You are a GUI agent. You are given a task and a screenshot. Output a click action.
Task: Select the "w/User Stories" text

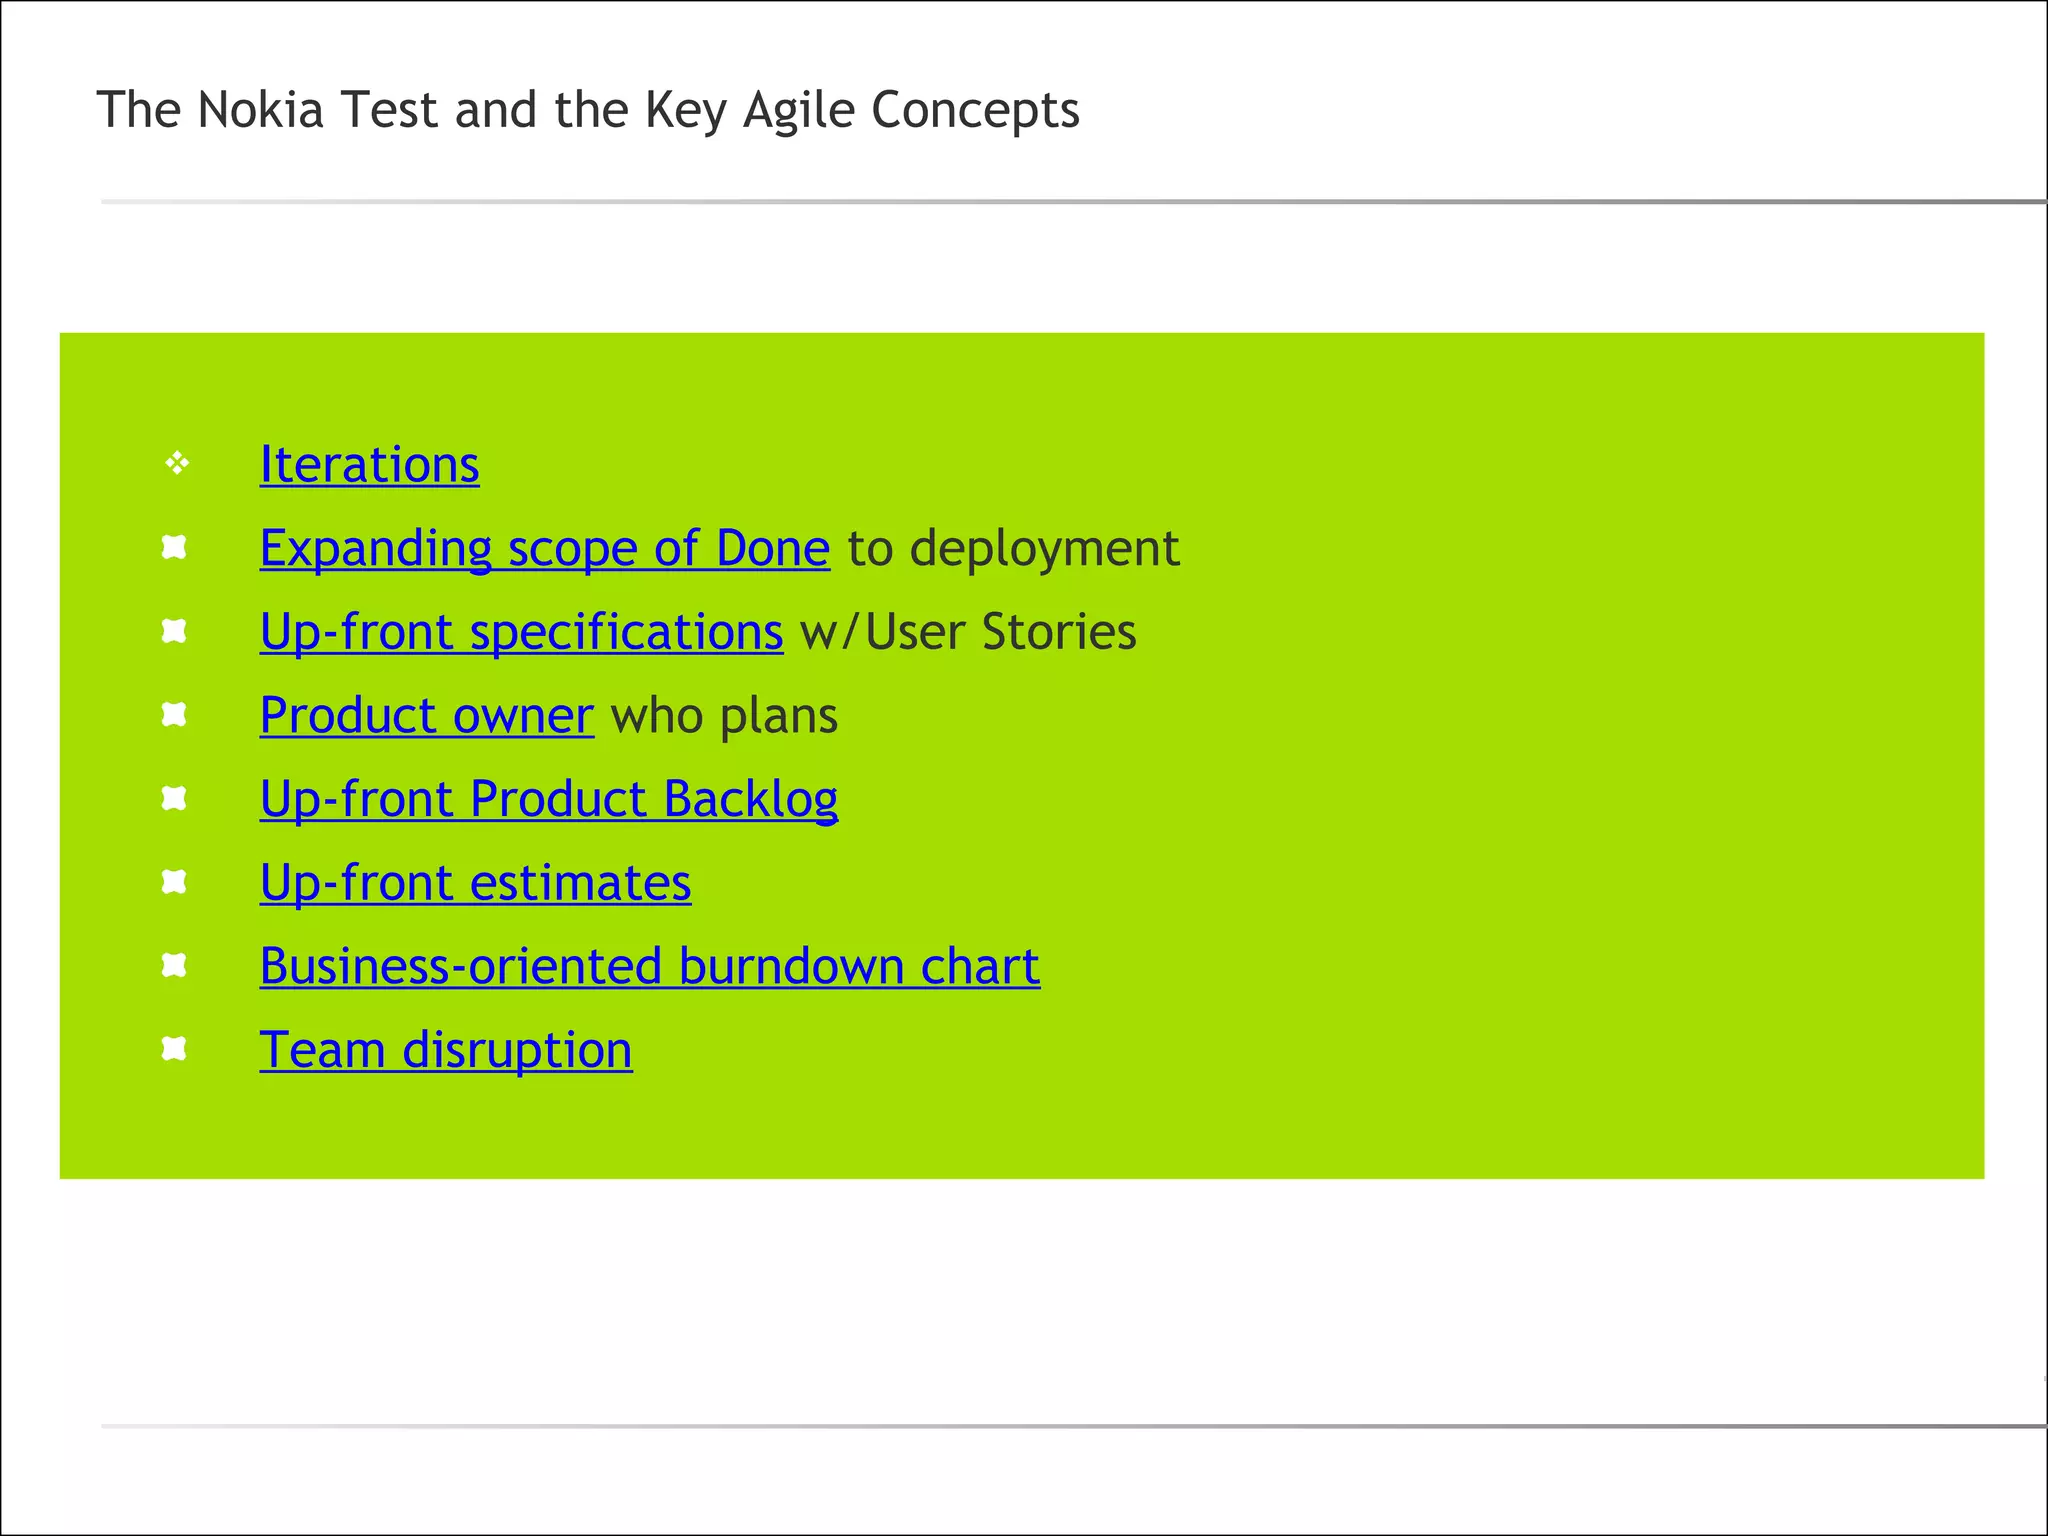coord(968,632)
